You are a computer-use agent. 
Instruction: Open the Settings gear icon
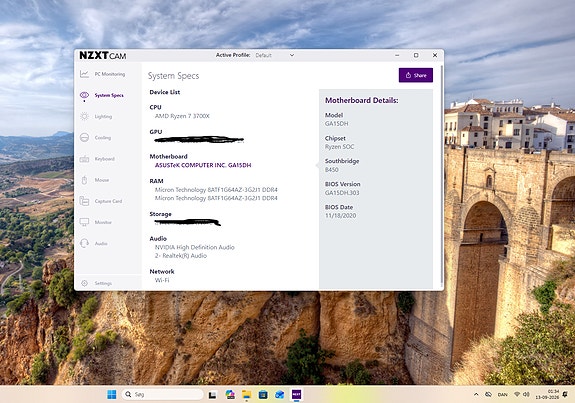tap(84, 283)
